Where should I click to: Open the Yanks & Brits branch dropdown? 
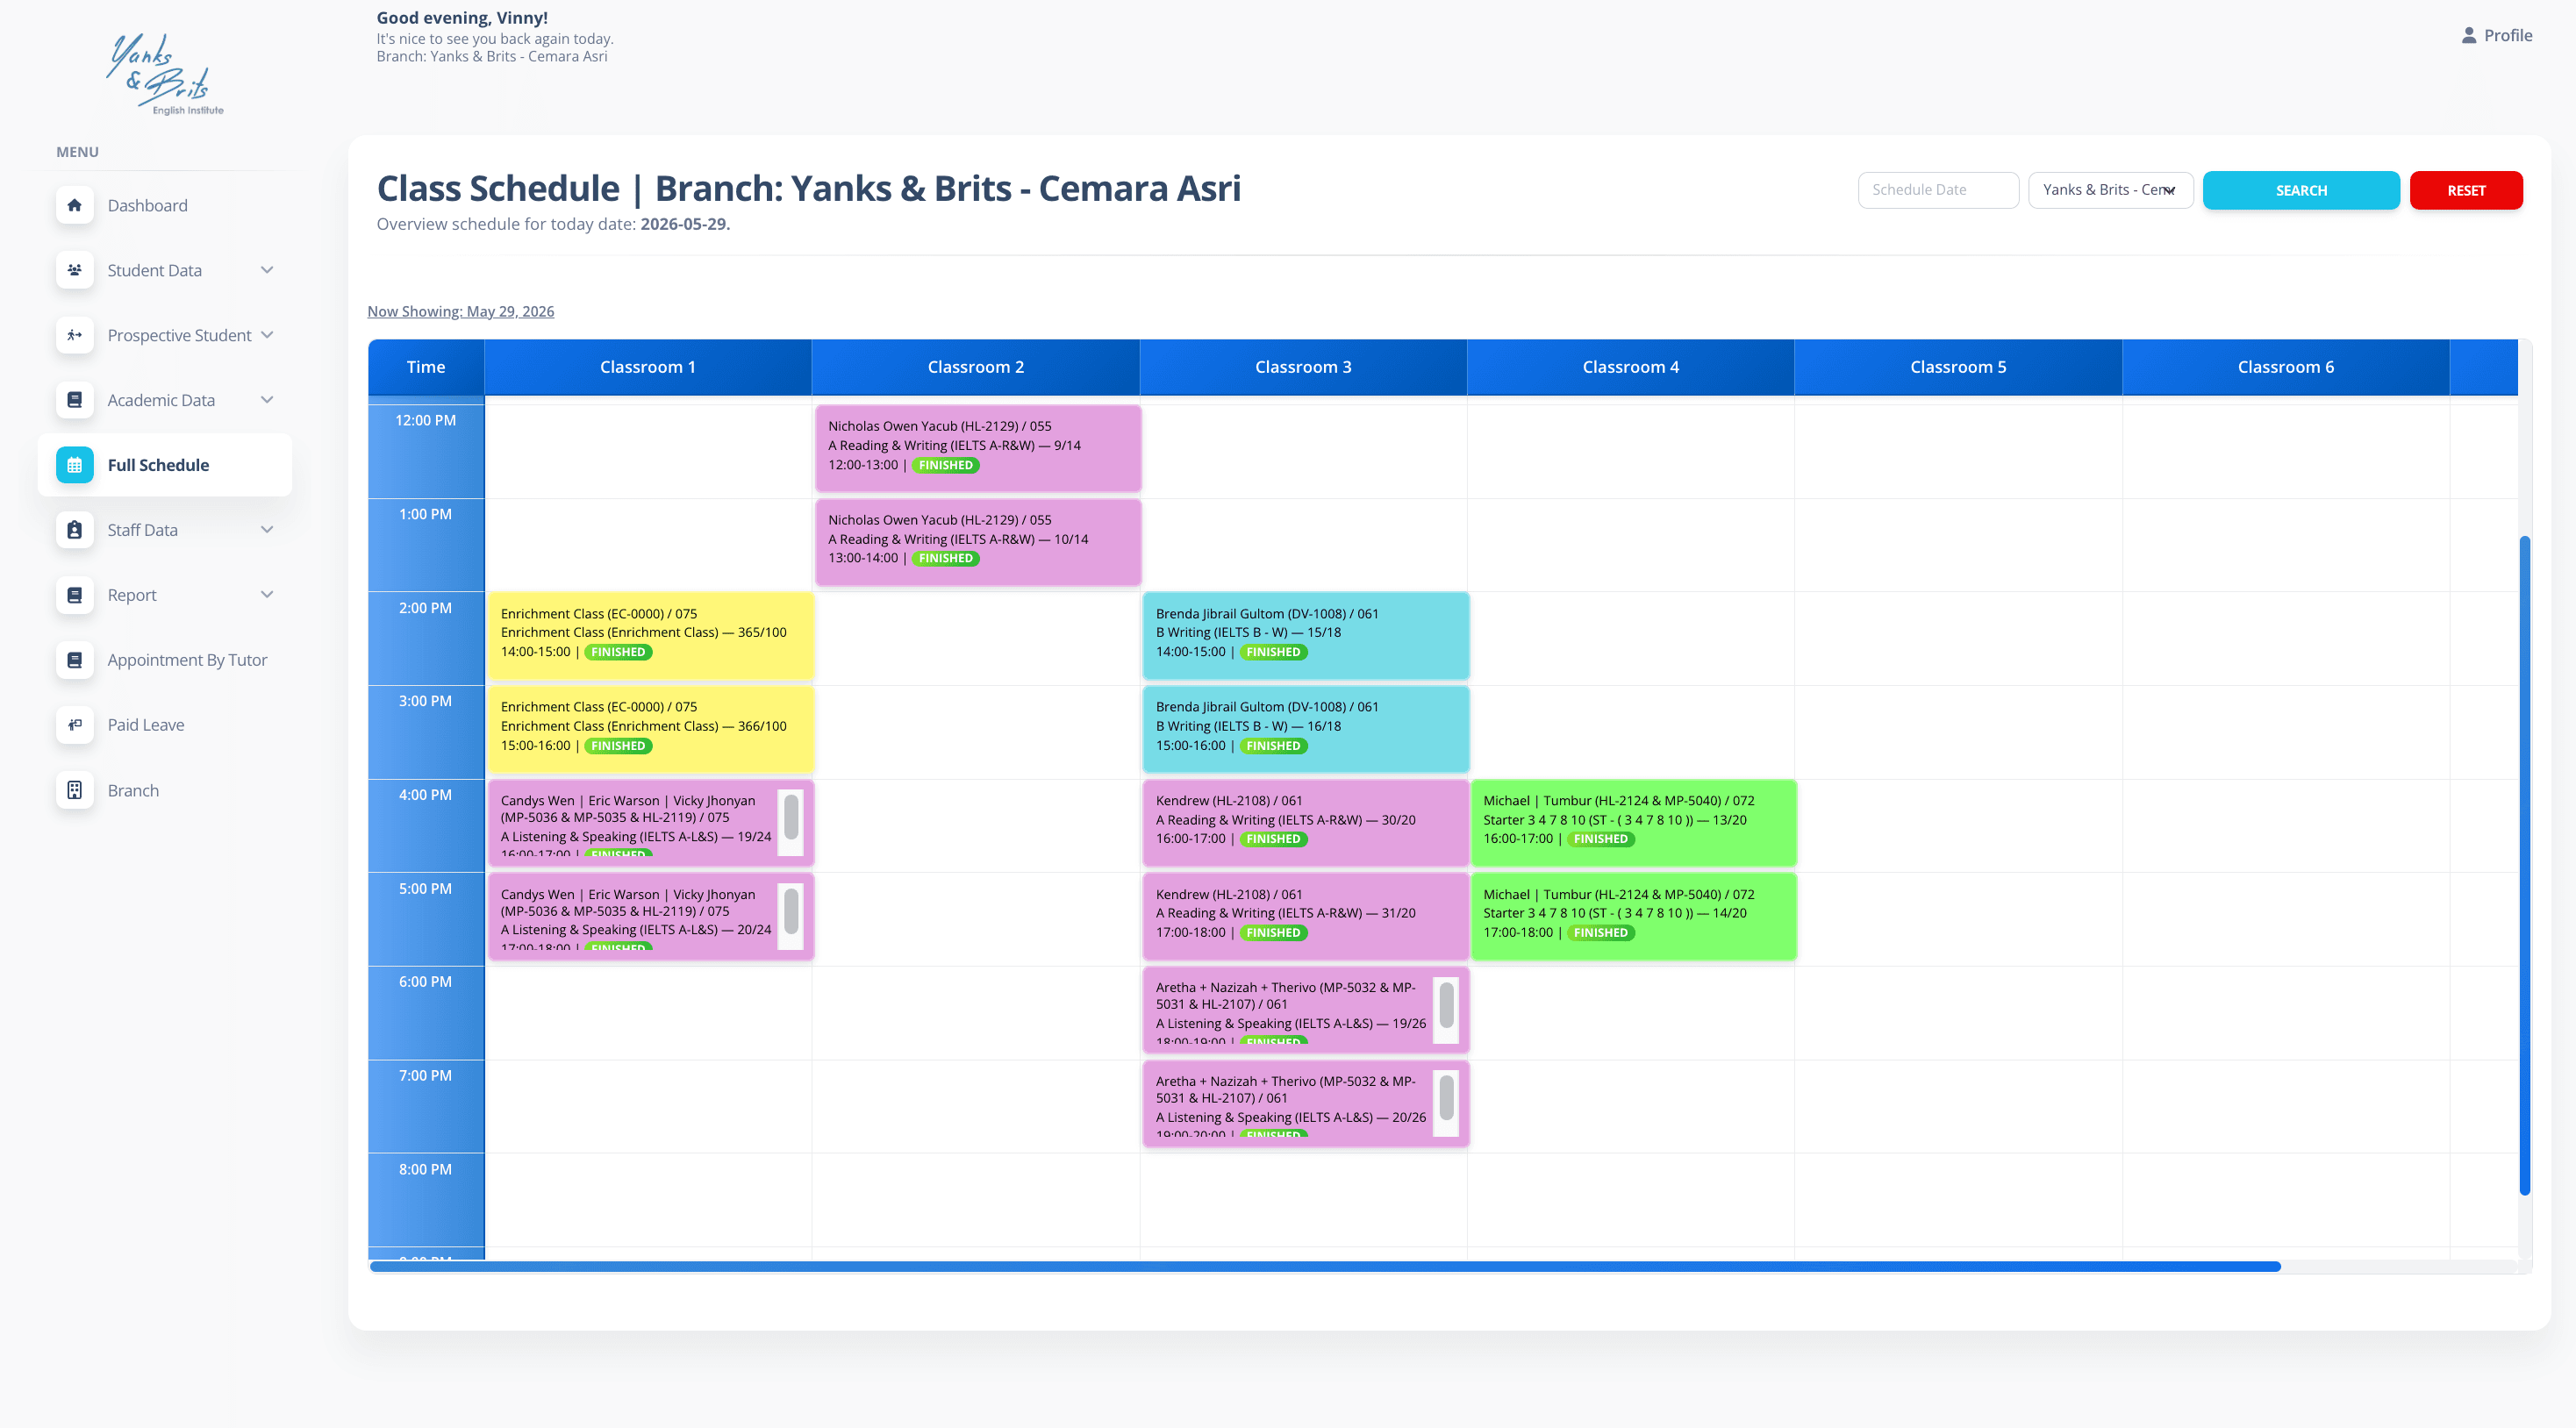click(2110, 190)
